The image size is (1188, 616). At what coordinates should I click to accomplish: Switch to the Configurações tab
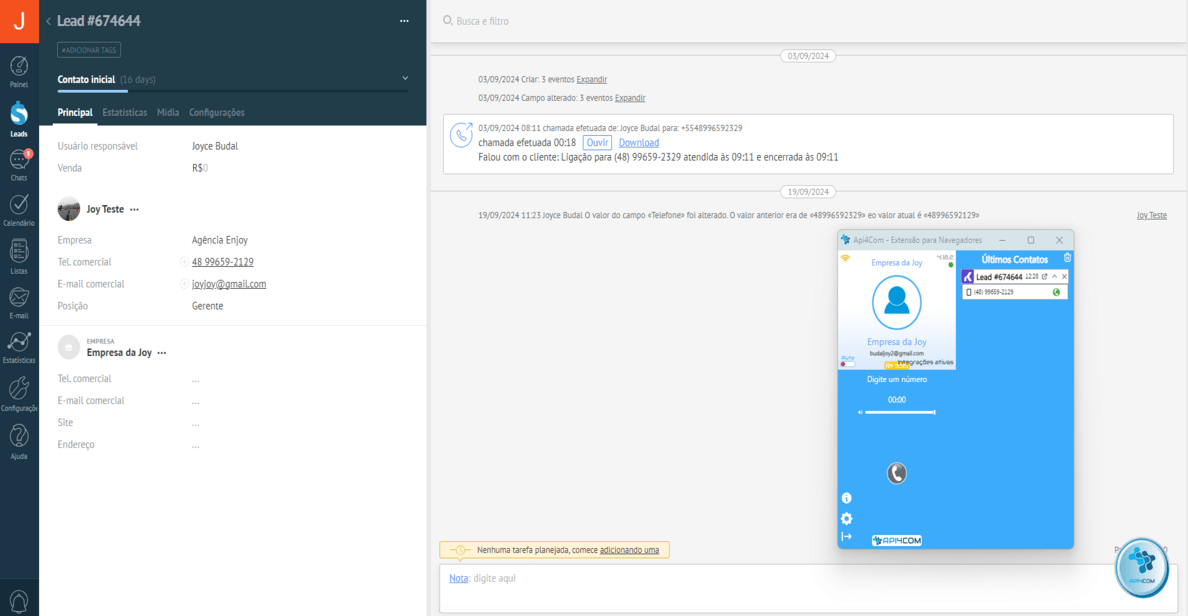click(217, 112)
